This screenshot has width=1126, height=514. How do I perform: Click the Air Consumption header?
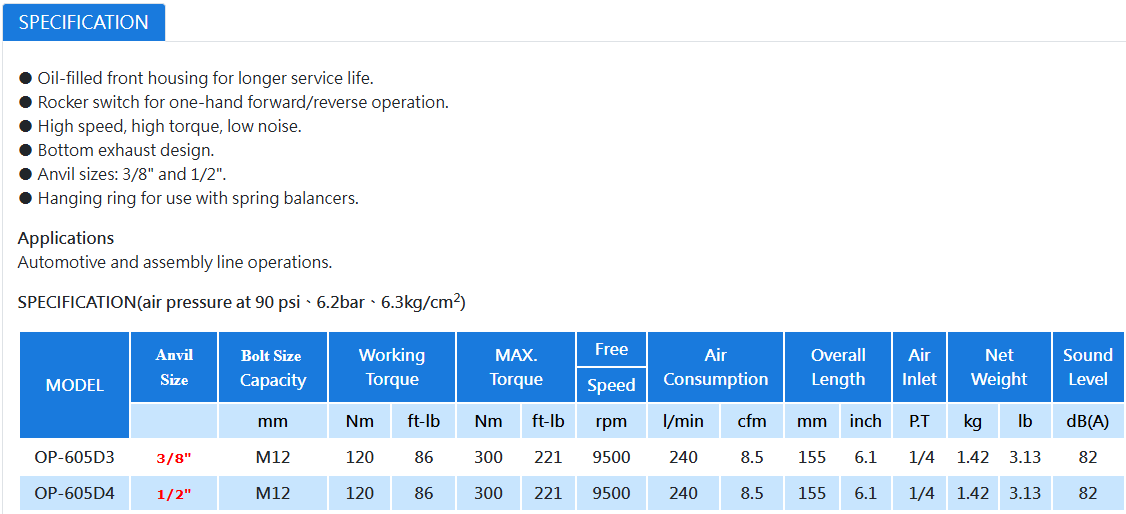(716, 367)
